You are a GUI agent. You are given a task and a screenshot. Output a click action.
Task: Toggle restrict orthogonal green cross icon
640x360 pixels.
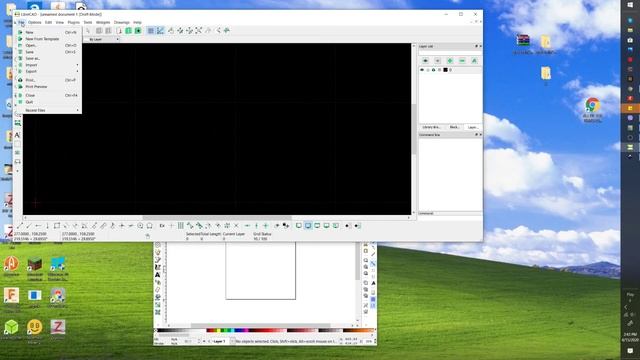click(x=266, y=226)
